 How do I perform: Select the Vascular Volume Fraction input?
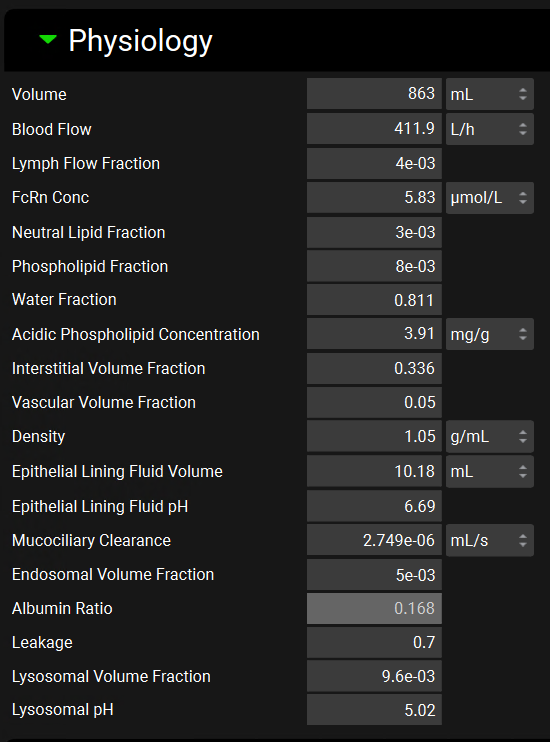[374, 402]
